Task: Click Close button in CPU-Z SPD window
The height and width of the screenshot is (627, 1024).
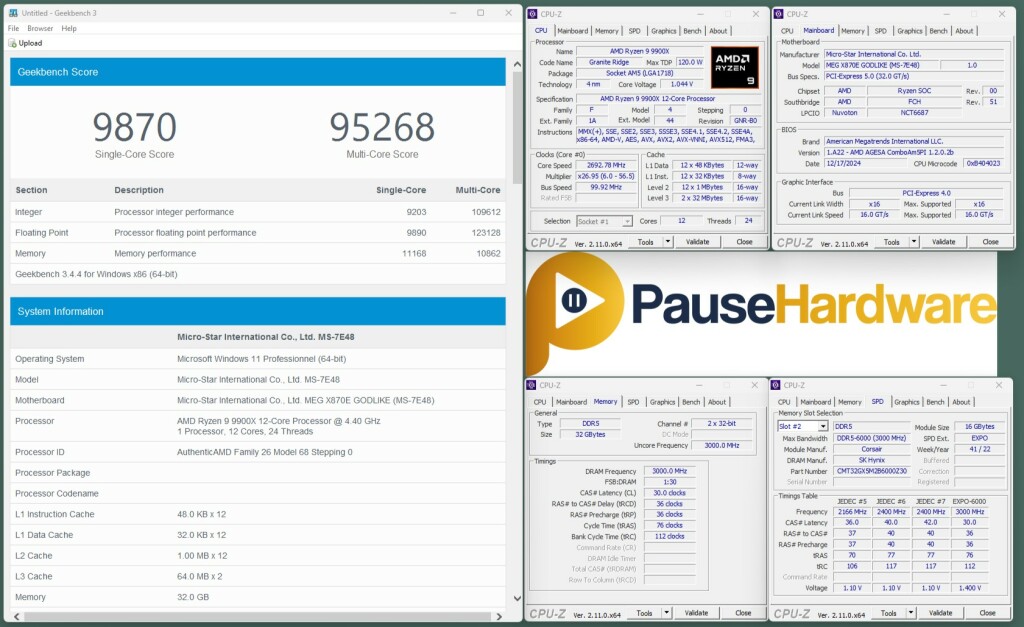Action: tap(987, 613)
